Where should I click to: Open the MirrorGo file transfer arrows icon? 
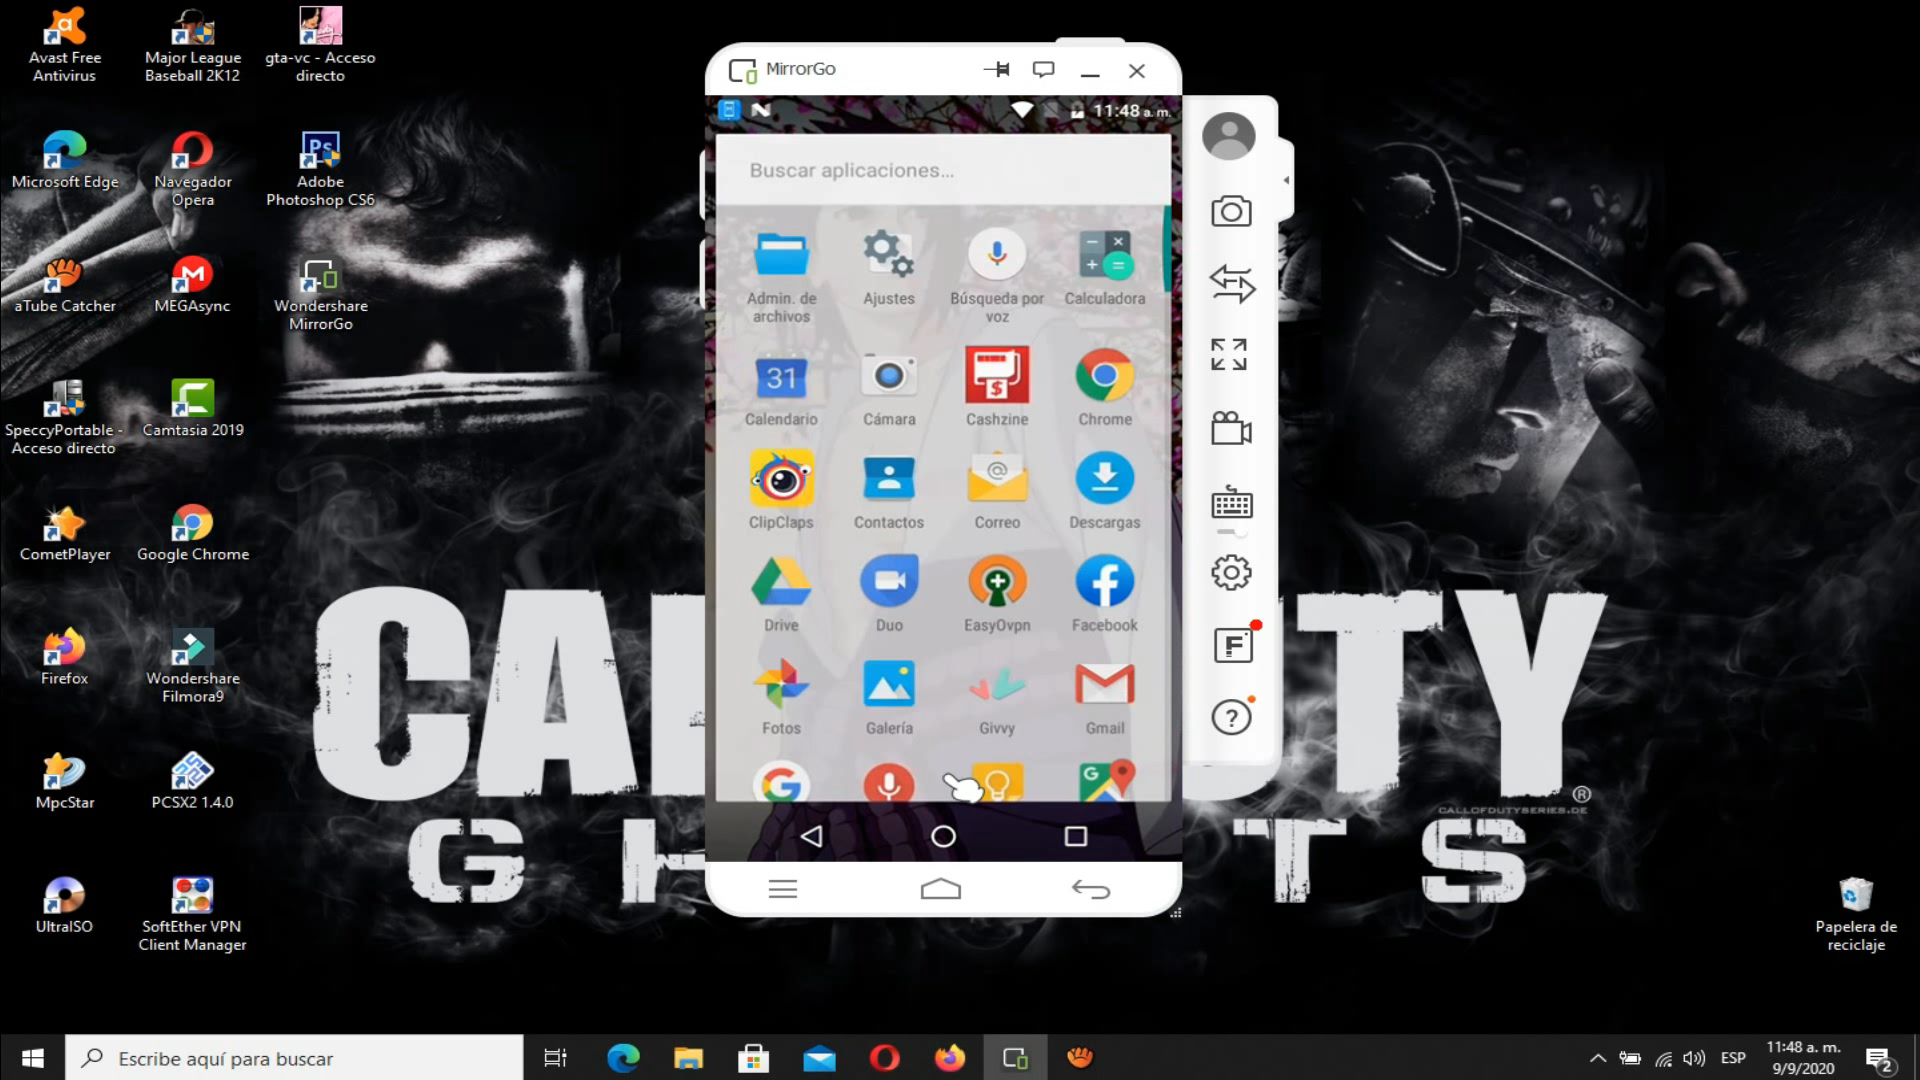[1231, 284]
